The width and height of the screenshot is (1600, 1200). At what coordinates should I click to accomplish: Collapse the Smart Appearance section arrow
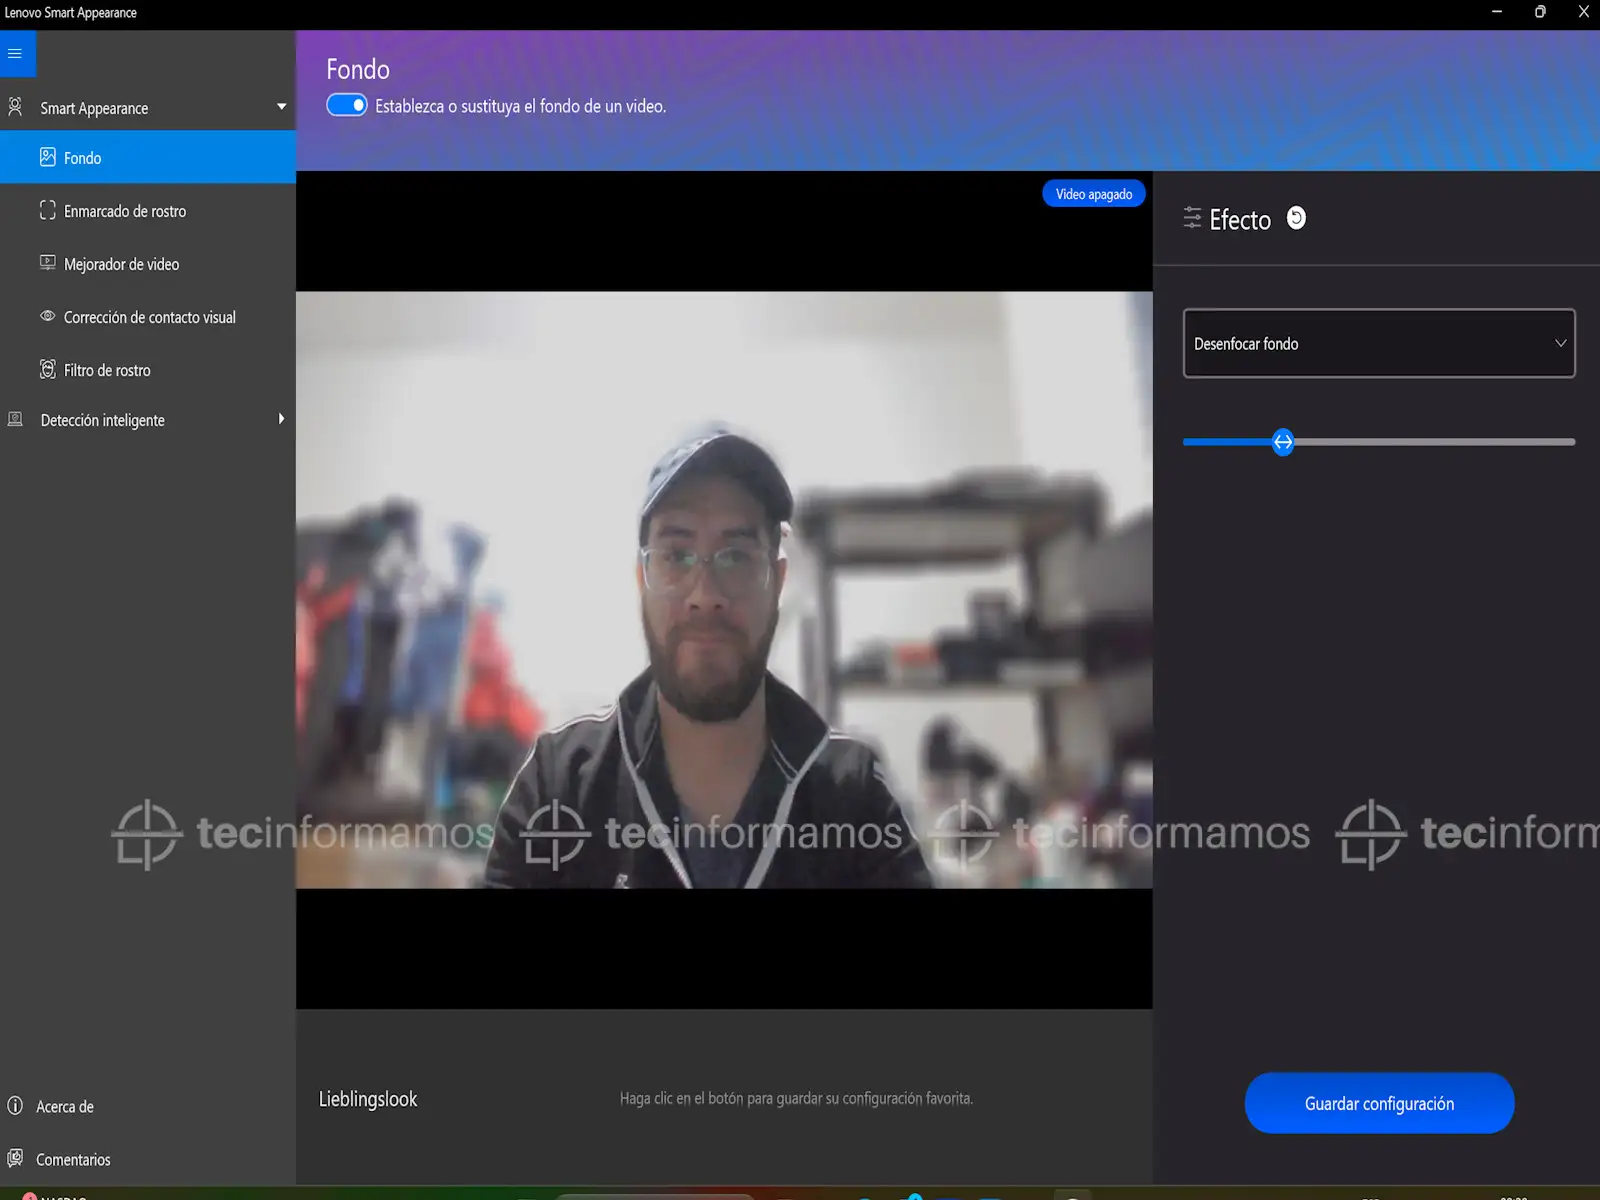[281, 107]
